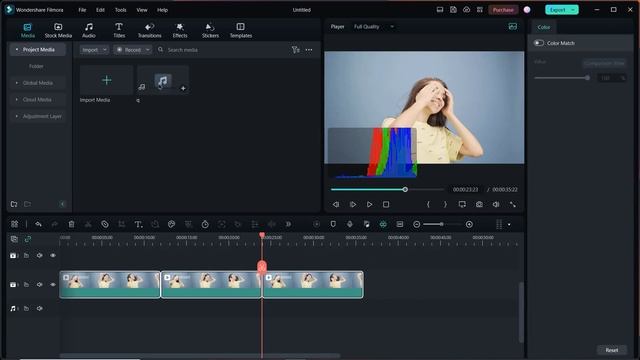The image size is (640, 360).
Task: Enter fullscreen player view
Action: pyautogui.click(x=513, y=204)
